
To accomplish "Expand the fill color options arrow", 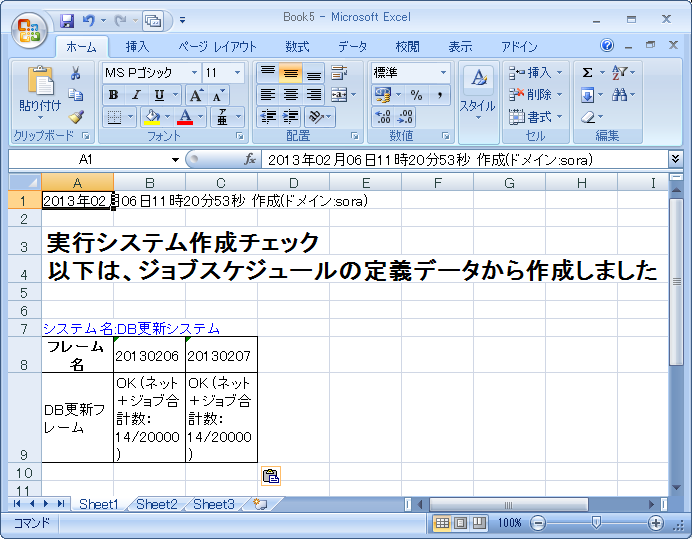I will (x=168, y=117).
